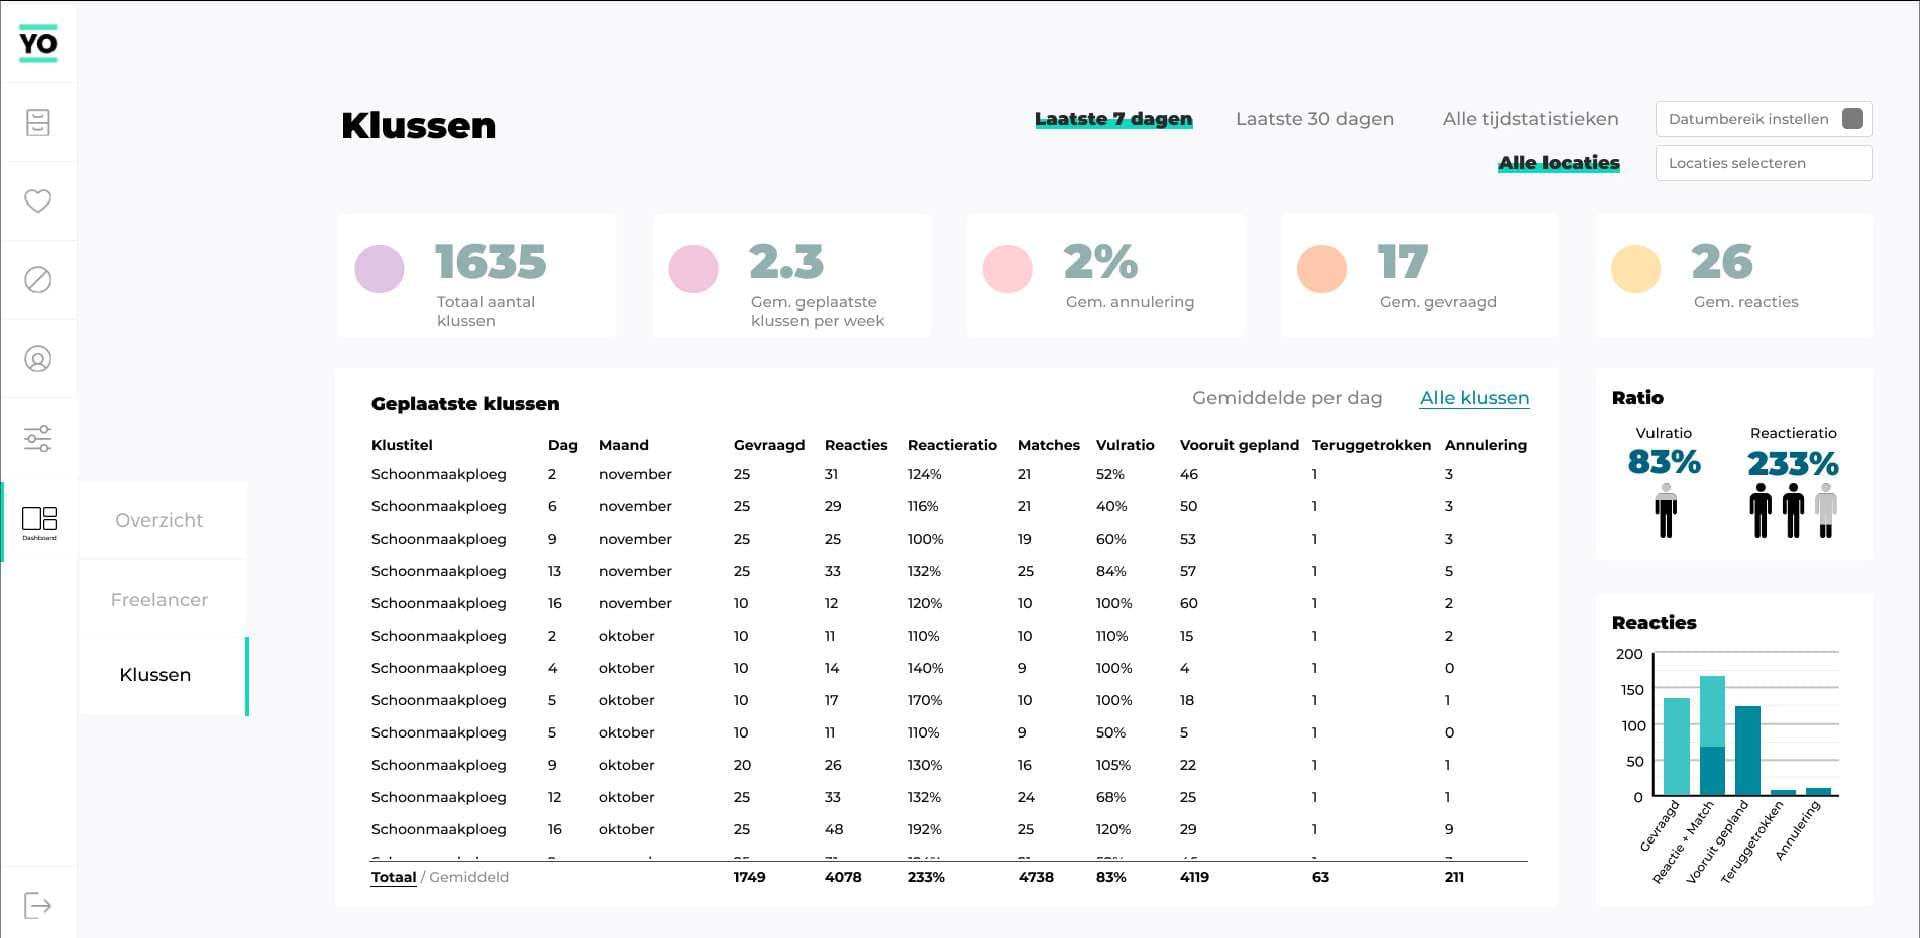1920x938 pixels.
Task: Select the Laatste 7 dagen filter
Action: point(1113,119)
